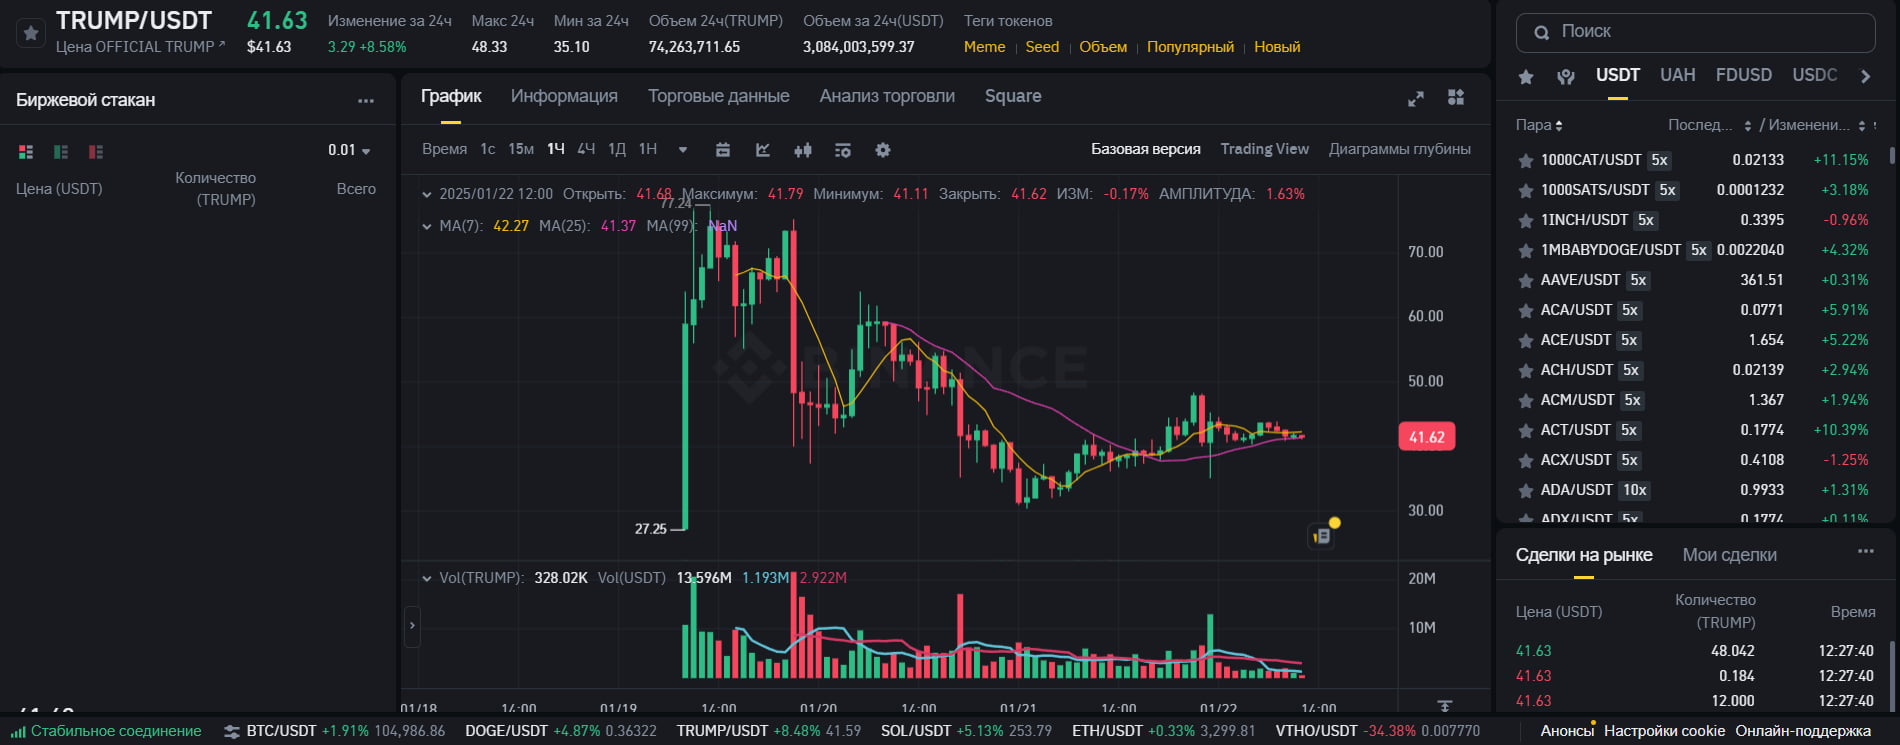Click the pair list vertical scrollbar

point(1892,155)
